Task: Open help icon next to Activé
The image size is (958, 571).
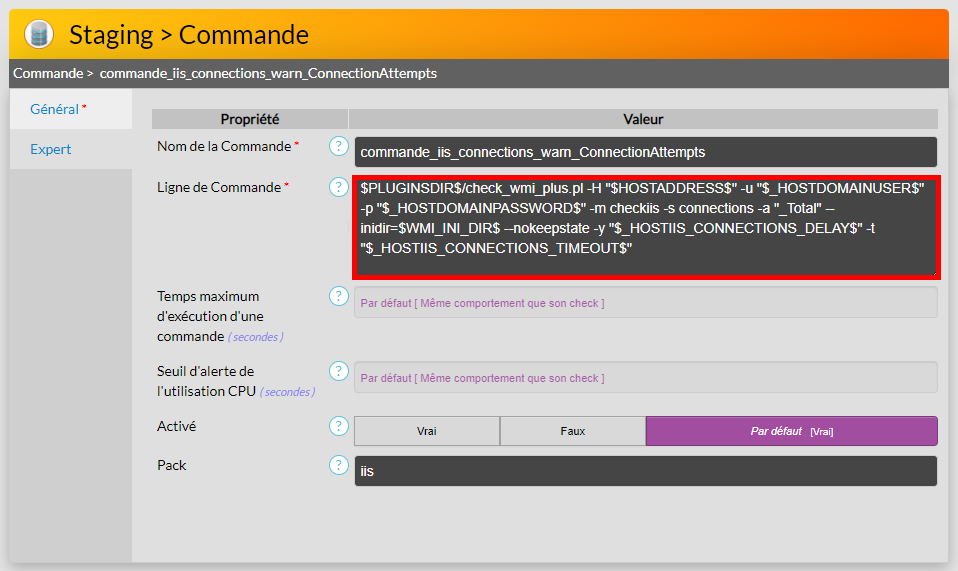Action: click(339, 426)
